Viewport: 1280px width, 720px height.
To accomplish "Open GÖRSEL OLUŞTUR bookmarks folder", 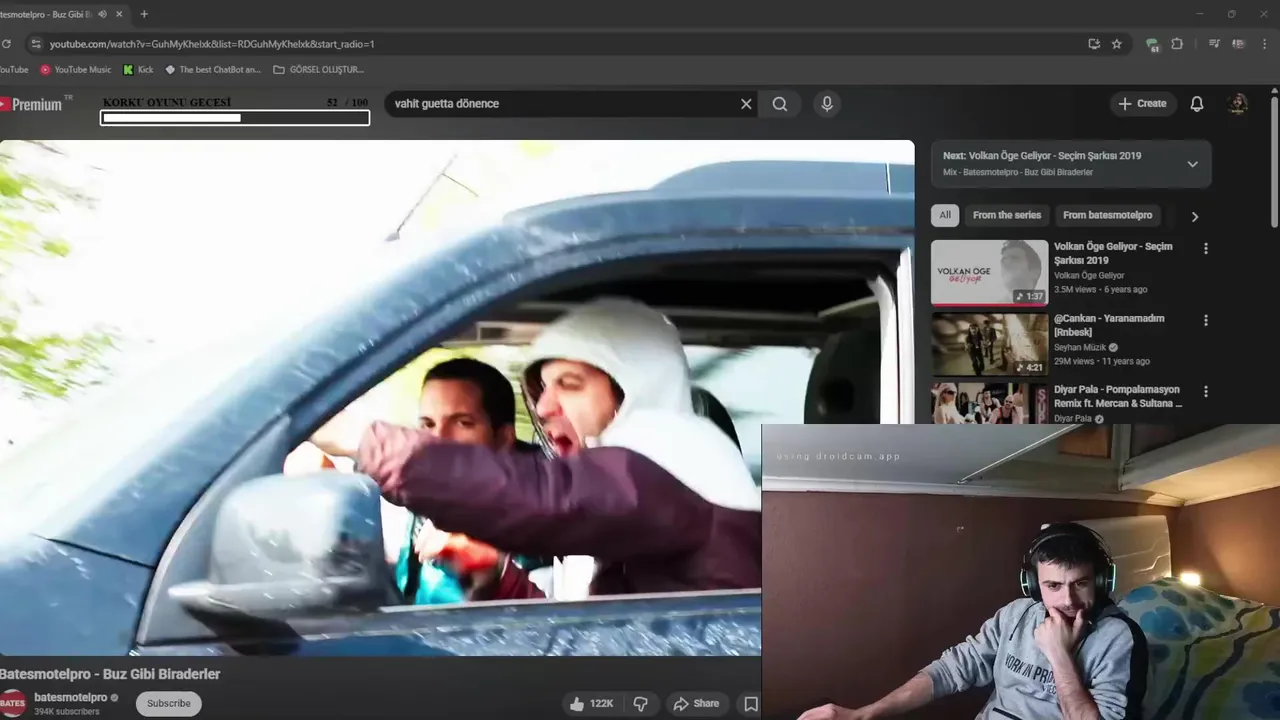I will (x=318, y=70).
